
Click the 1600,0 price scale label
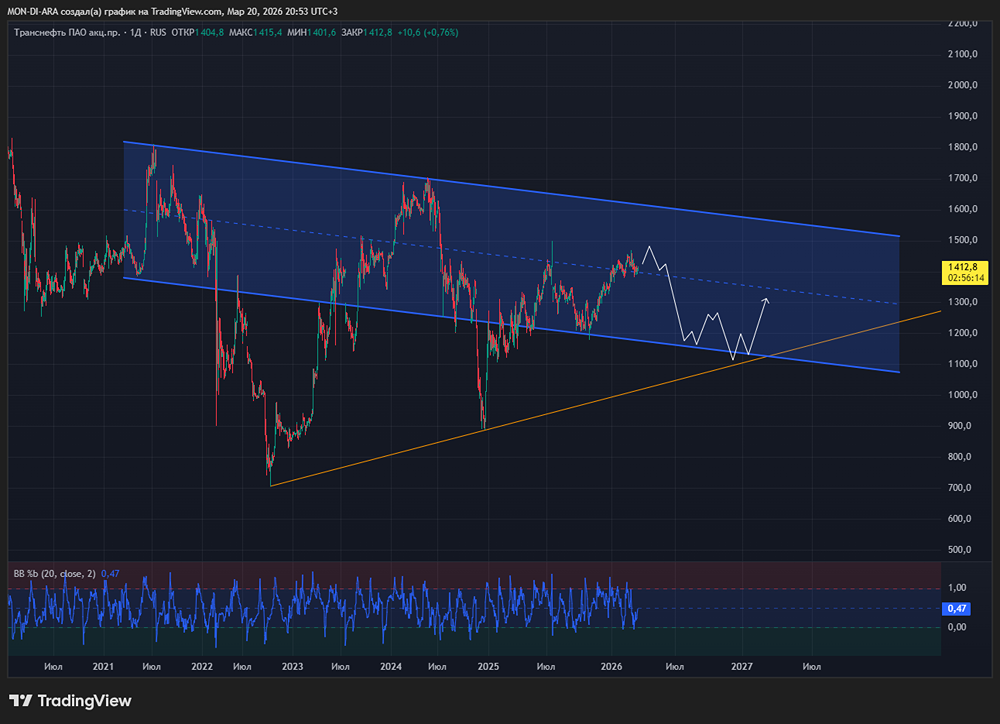[x=962, y=209]
